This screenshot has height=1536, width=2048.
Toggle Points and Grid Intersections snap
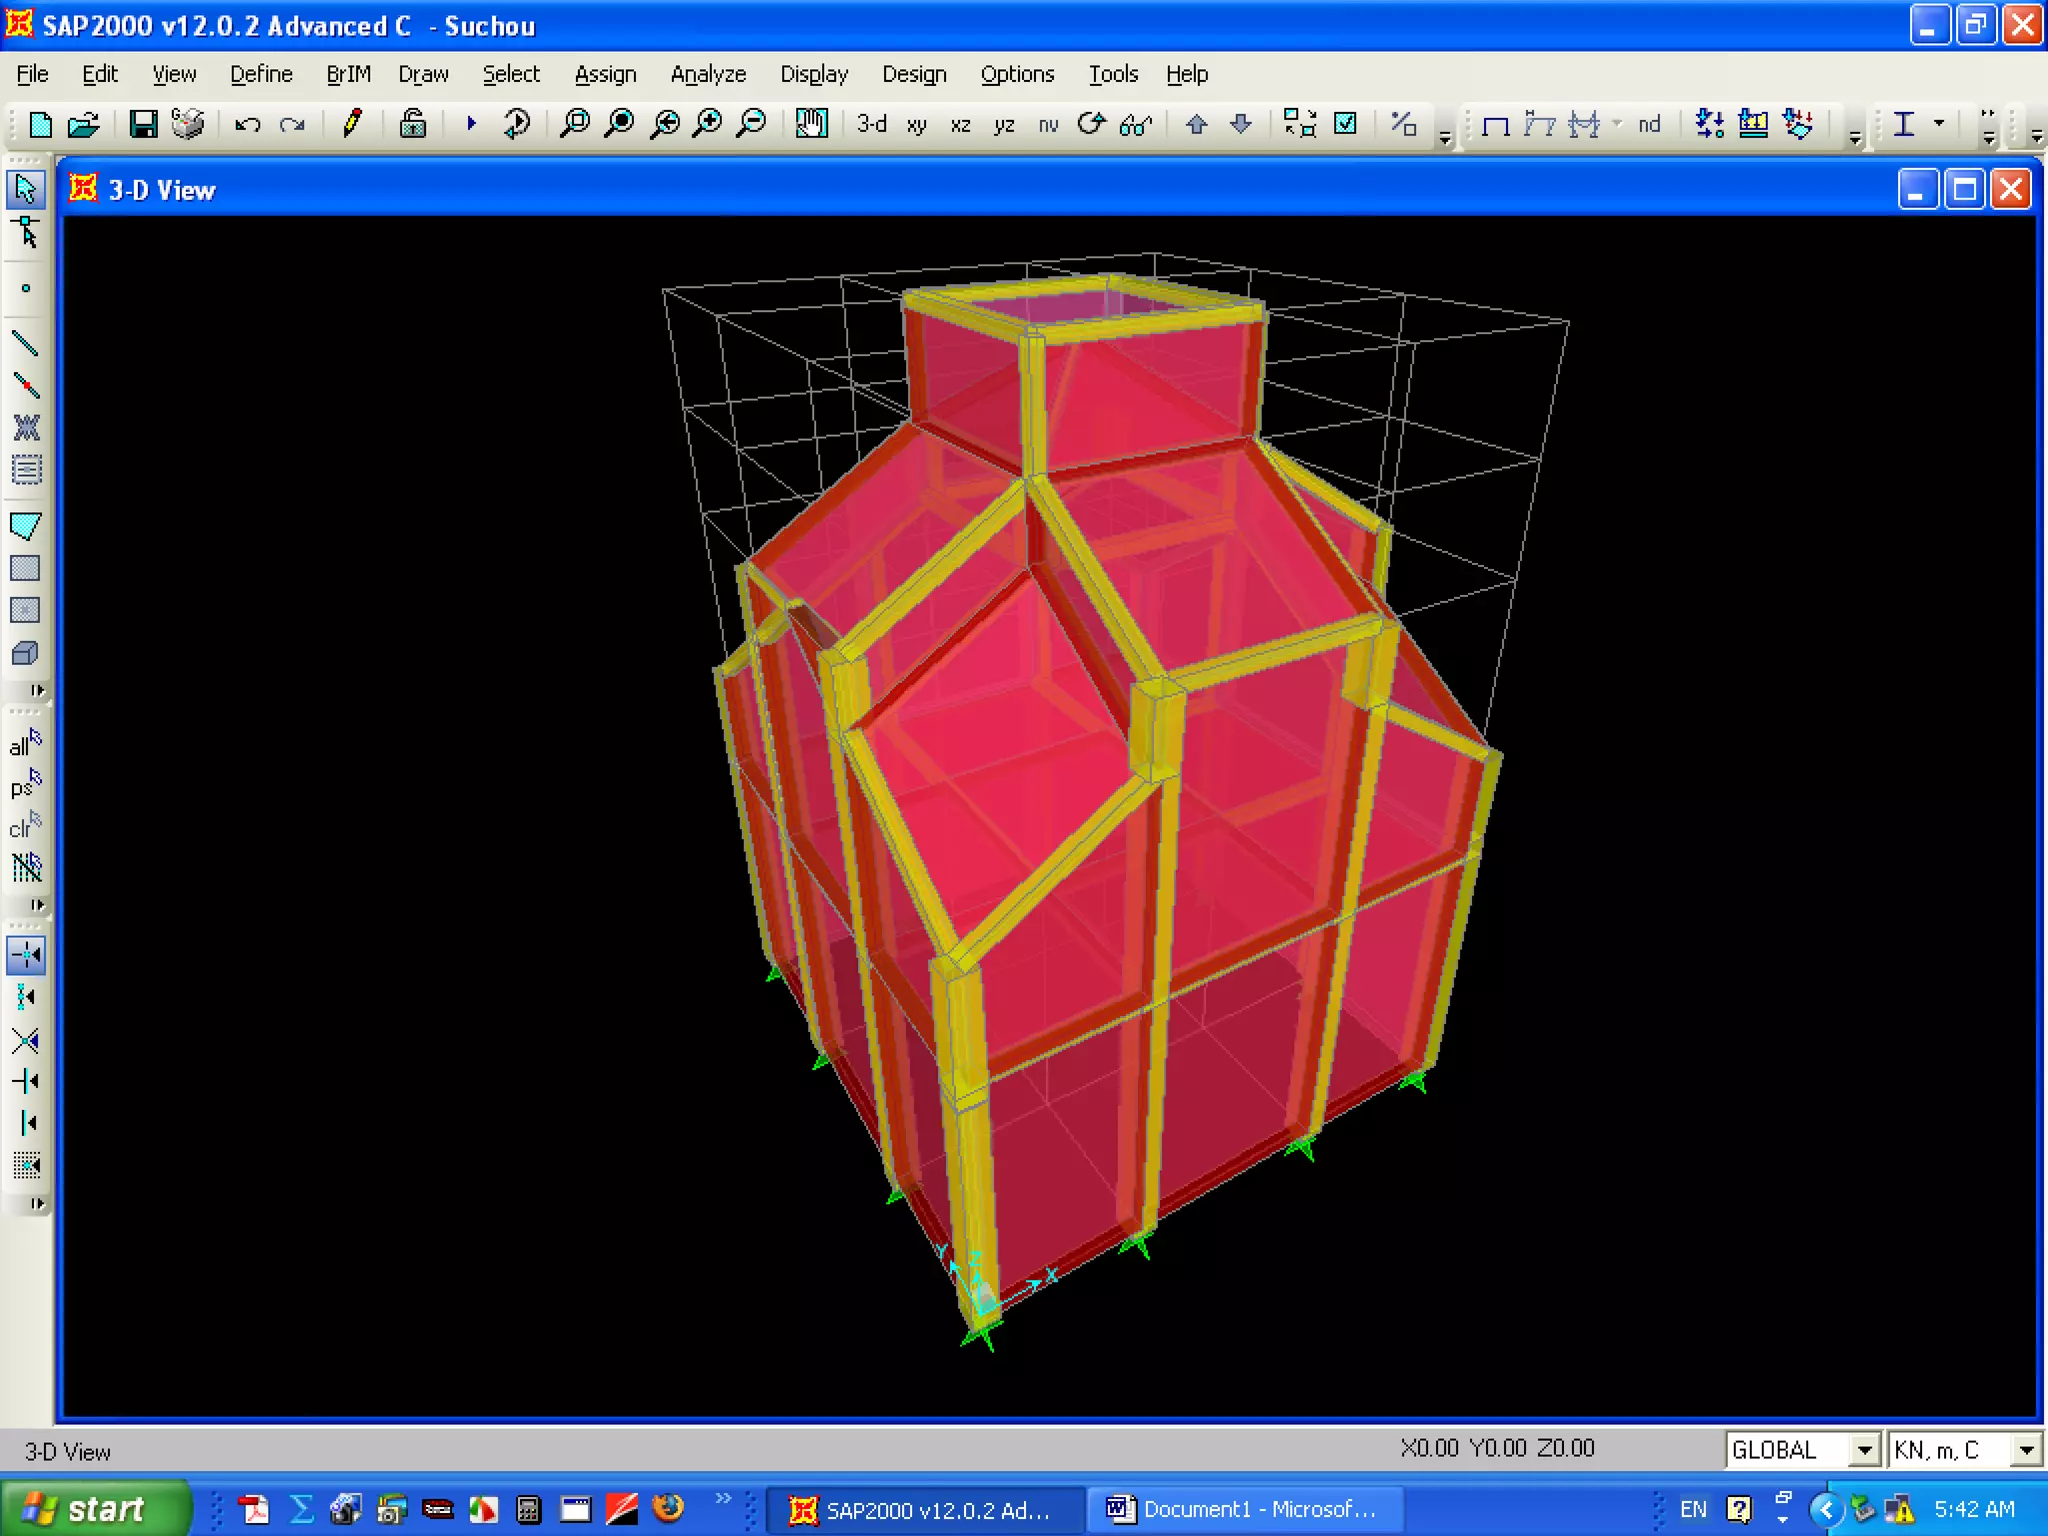point(26,955)
